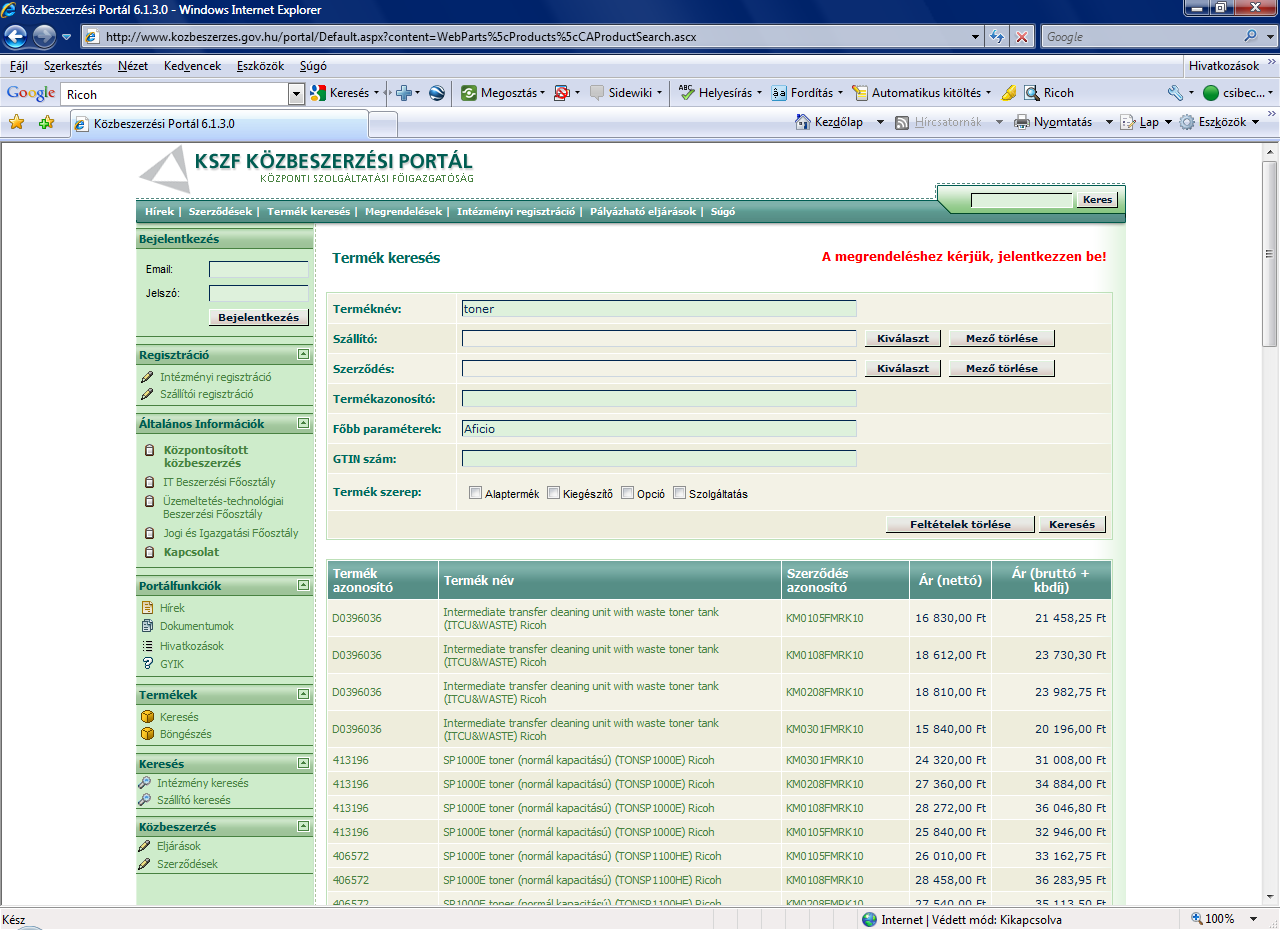1280x930 pixels.
Task: Click the Google toolbar wrench settings icon
Action: (x=1175, y=93)
